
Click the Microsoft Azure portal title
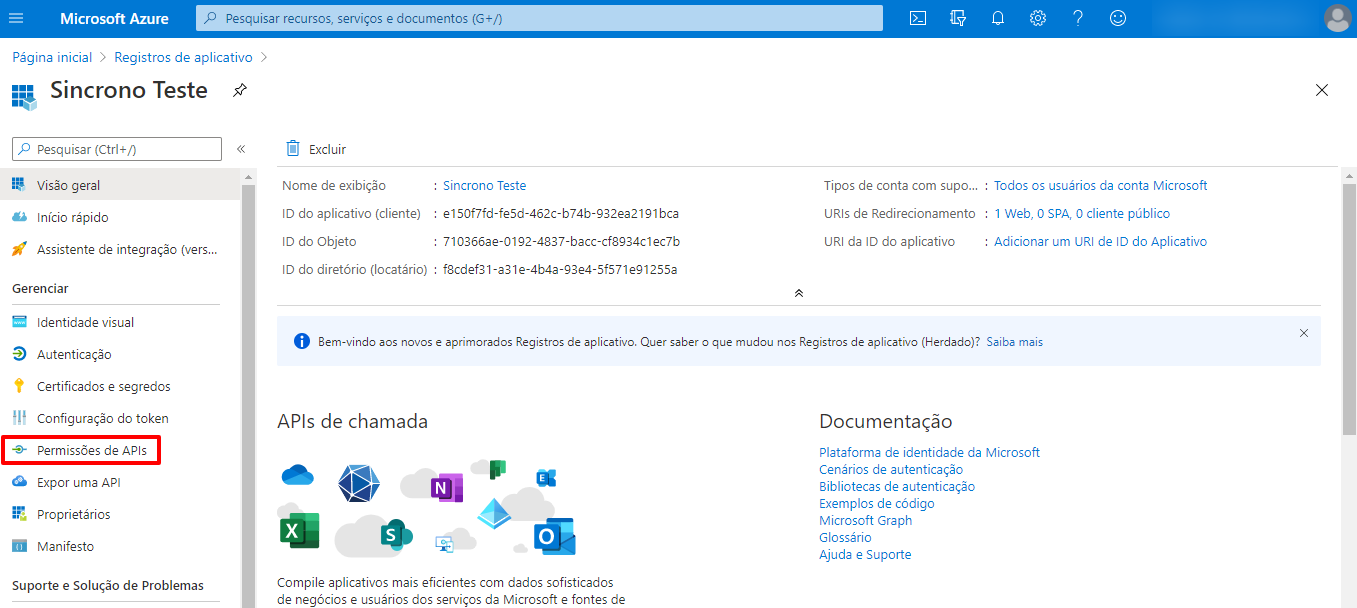click(x=114, y=18)
